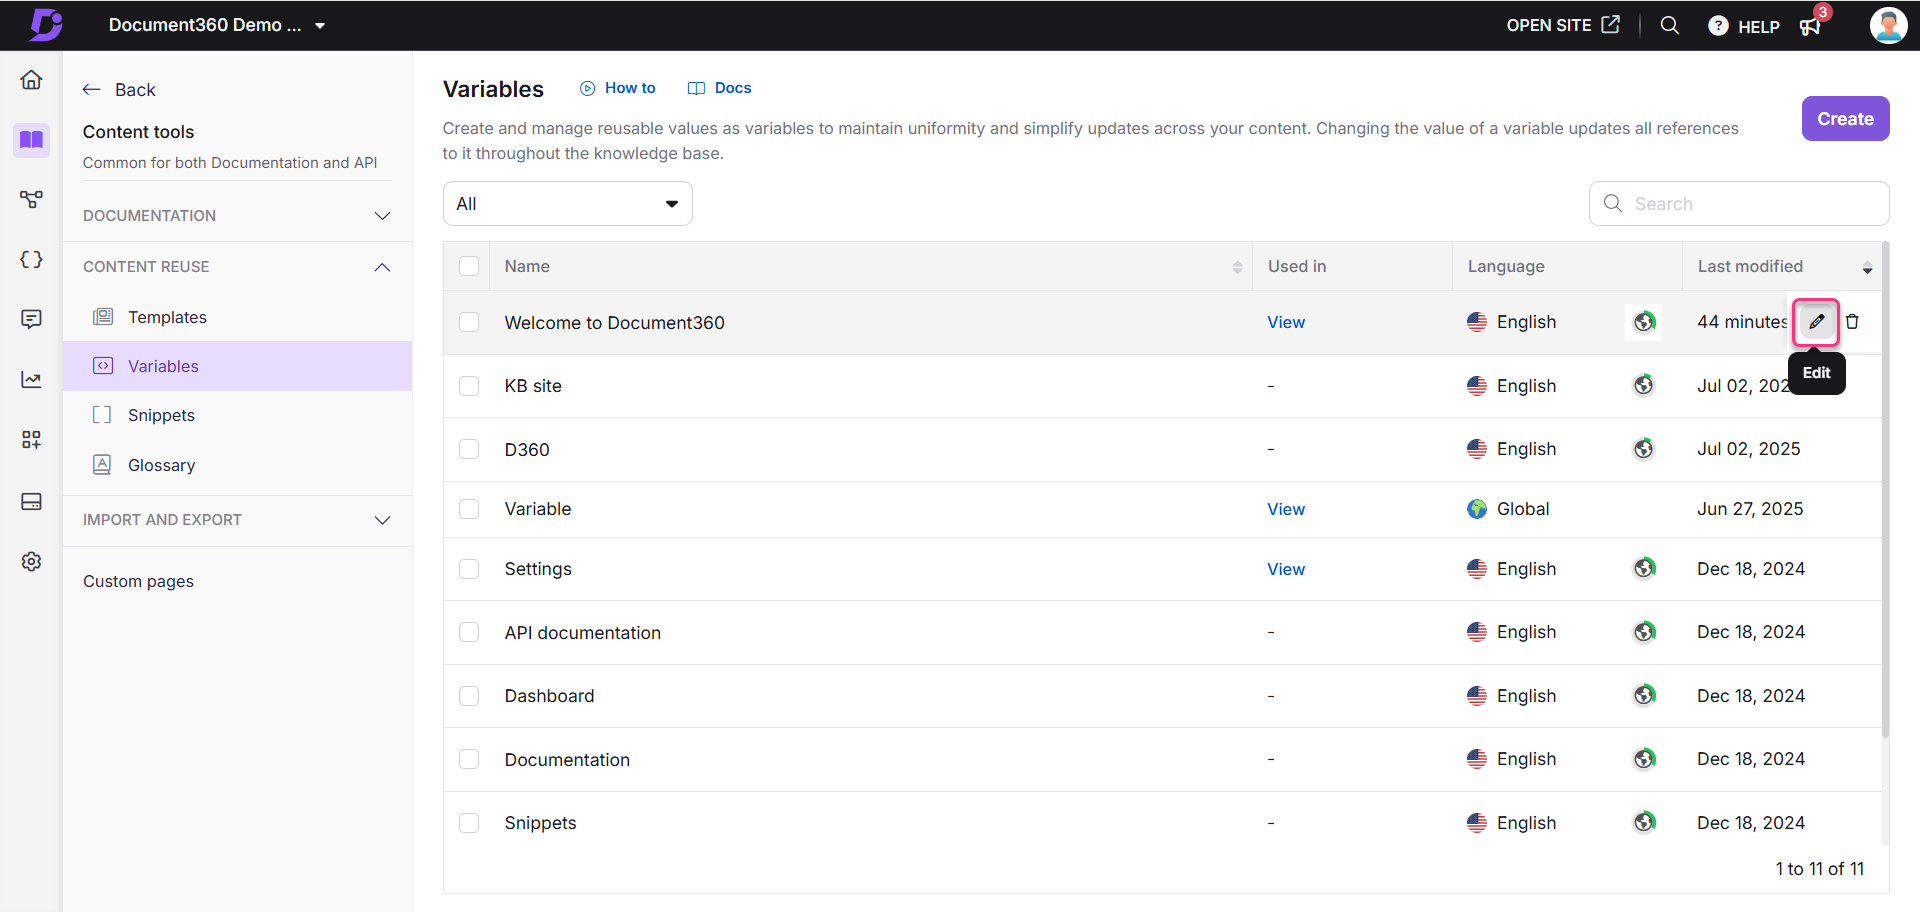Open the widgets grid icon in left rail
The height and width of the screenshot is (912, 1920).
(x=31, y=439)
